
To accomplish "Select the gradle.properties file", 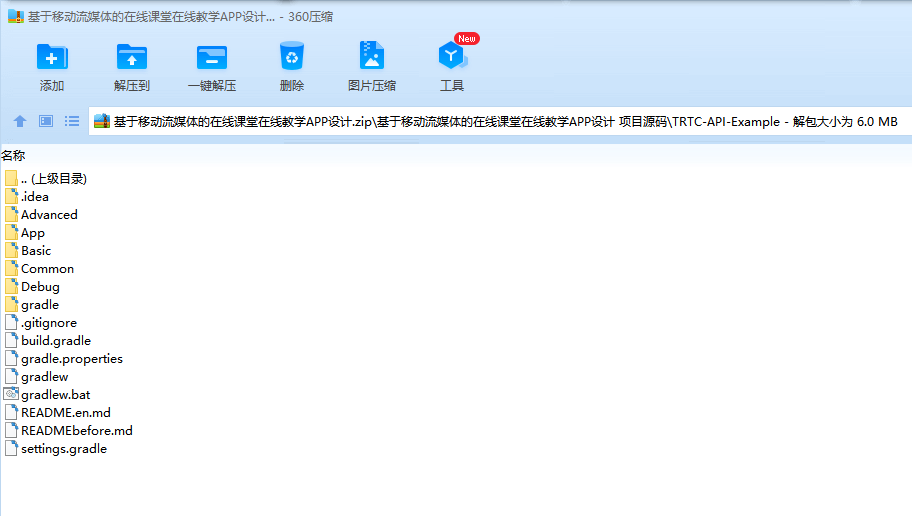I will 72,359.
